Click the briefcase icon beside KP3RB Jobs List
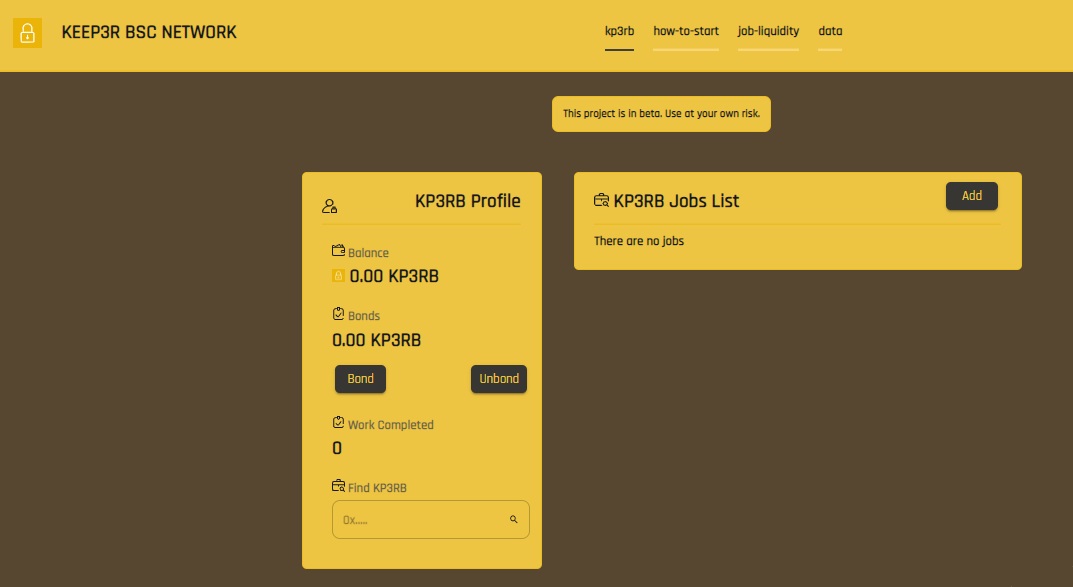Viewport: 1073px width, 587px height. click(x=601, y=200)
